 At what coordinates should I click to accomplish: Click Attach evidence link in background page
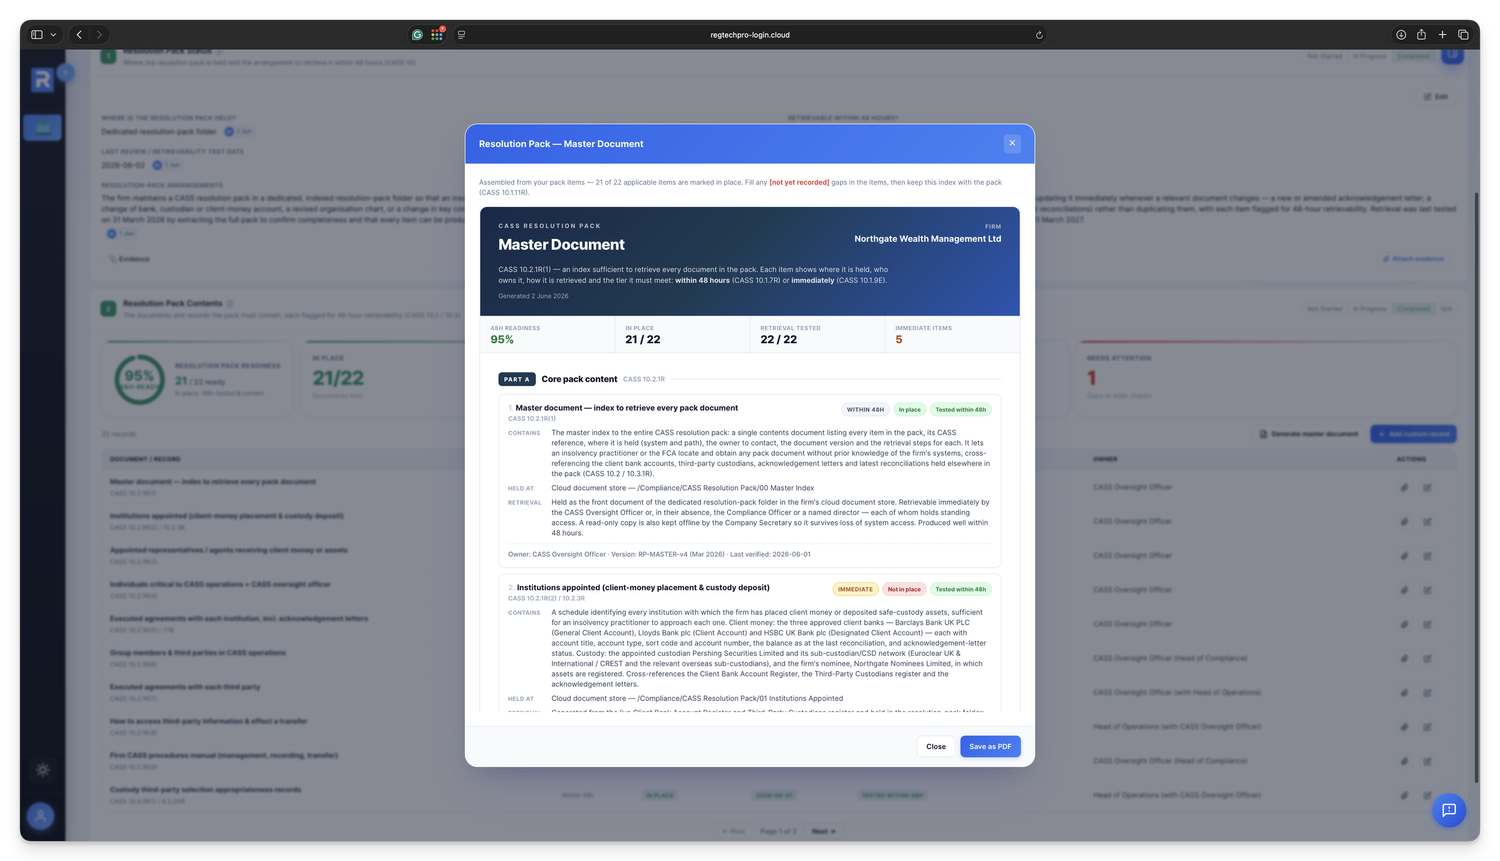coord(1413,259)
